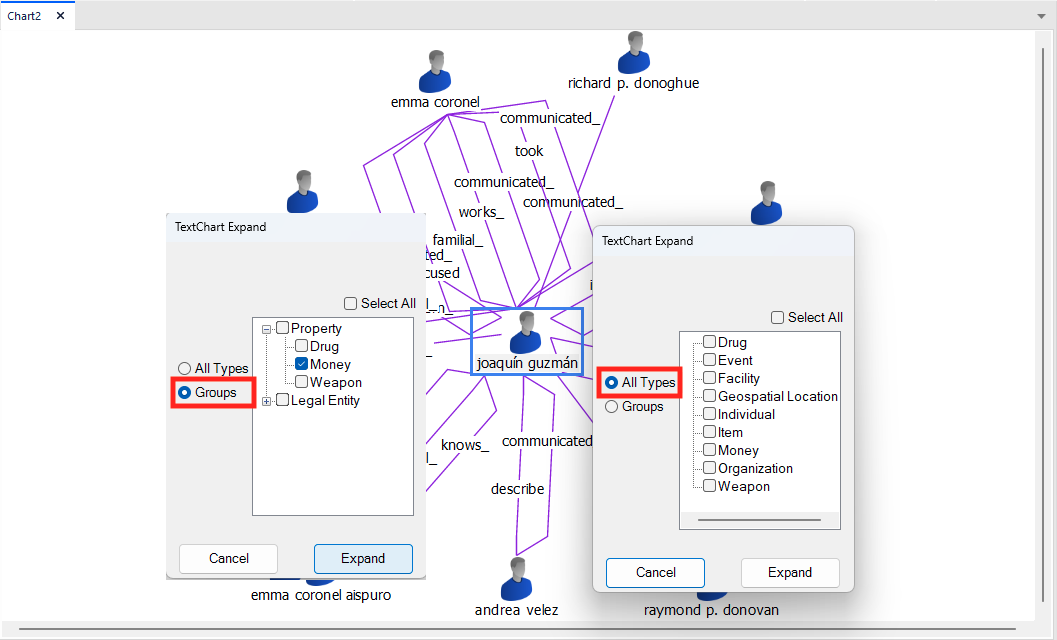Select the person icon above the right dialog
Image resolution: width=1057 pixels, height=640 pixels.
[767, 203]
